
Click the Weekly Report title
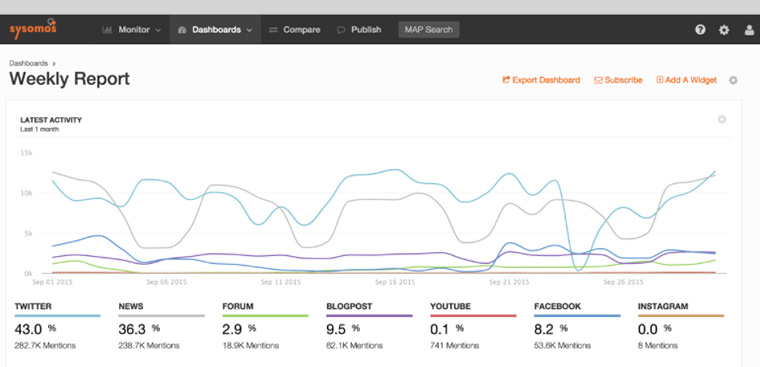click(x=69, y=79)
